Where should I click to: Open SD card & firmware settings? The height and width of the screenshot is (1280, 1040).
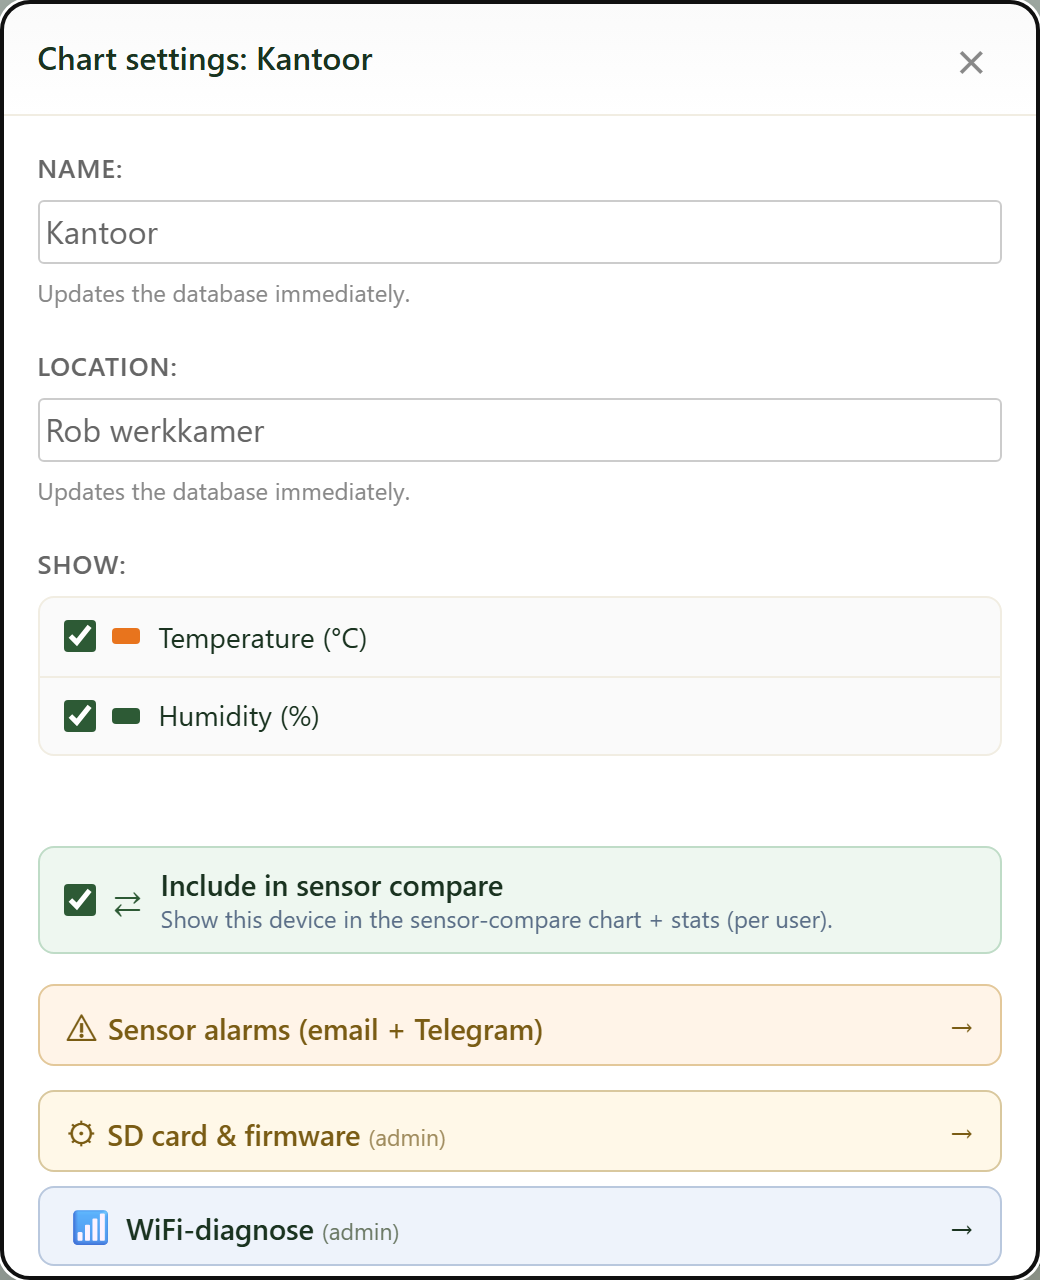point(520,1131)
